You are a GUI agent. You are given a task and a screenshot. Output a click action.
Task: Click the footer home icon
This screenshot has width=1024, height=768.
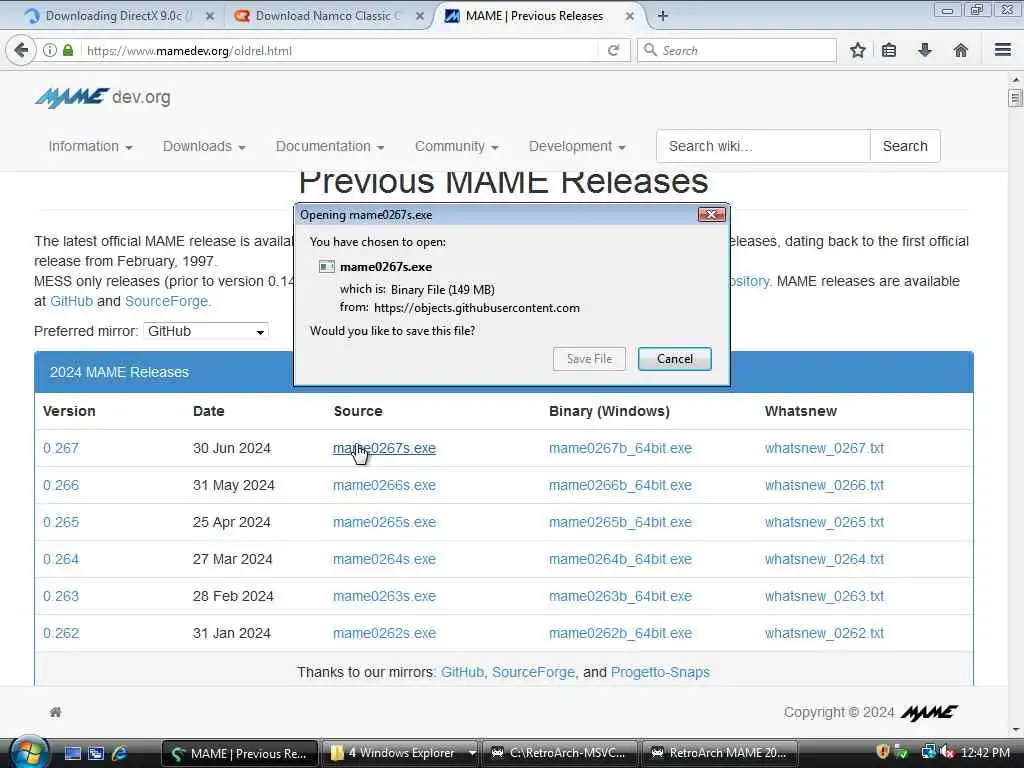(x=56, y=712)
